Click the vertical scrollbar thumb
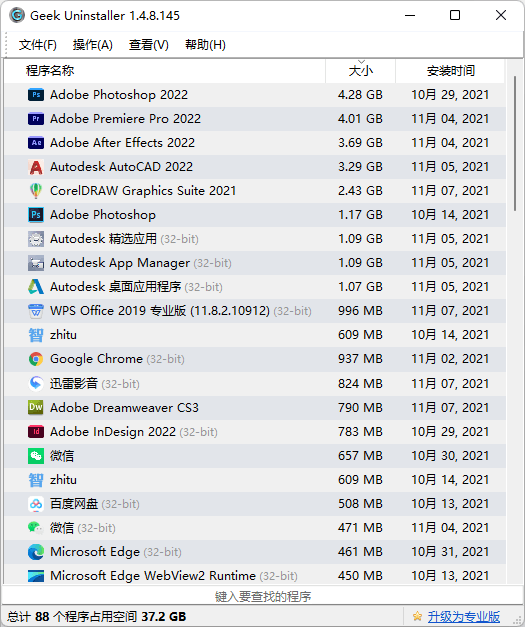Viewport: 525px width, 627px height. (x=515, y=143)
